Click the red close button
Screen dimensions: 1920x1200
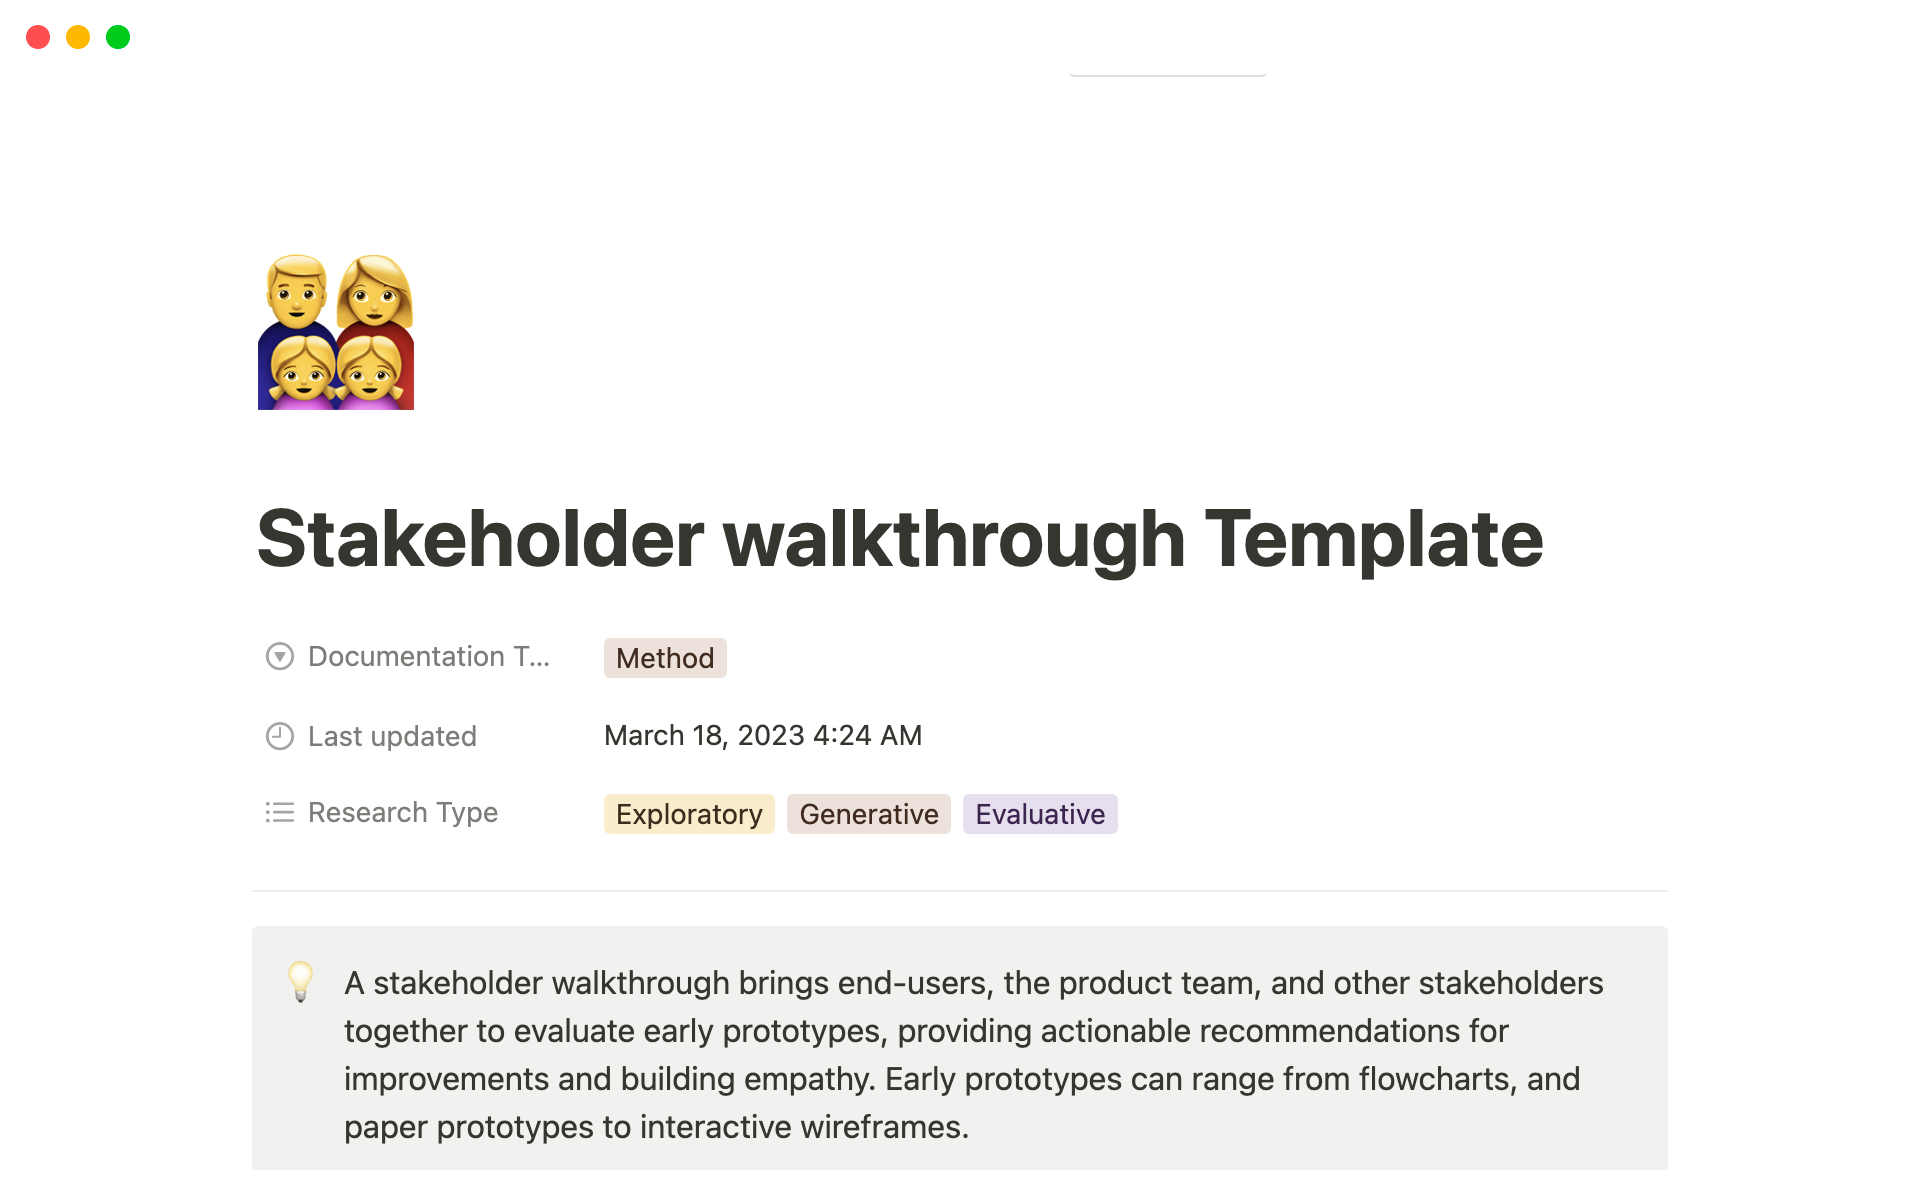pos(35,36)
